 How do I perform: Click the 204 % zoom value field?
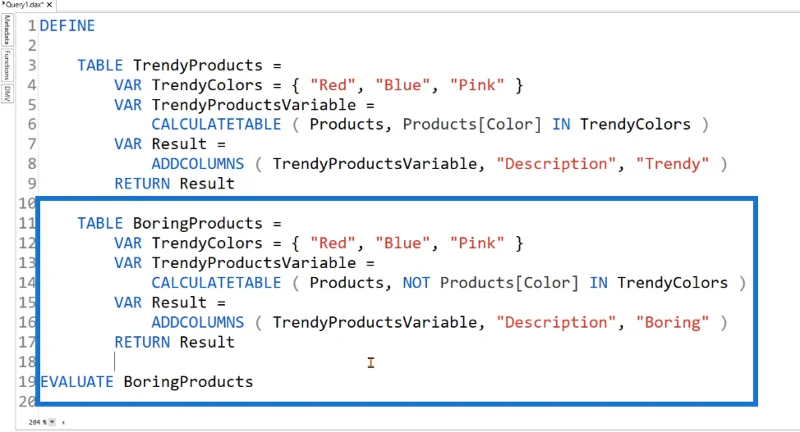38,422
